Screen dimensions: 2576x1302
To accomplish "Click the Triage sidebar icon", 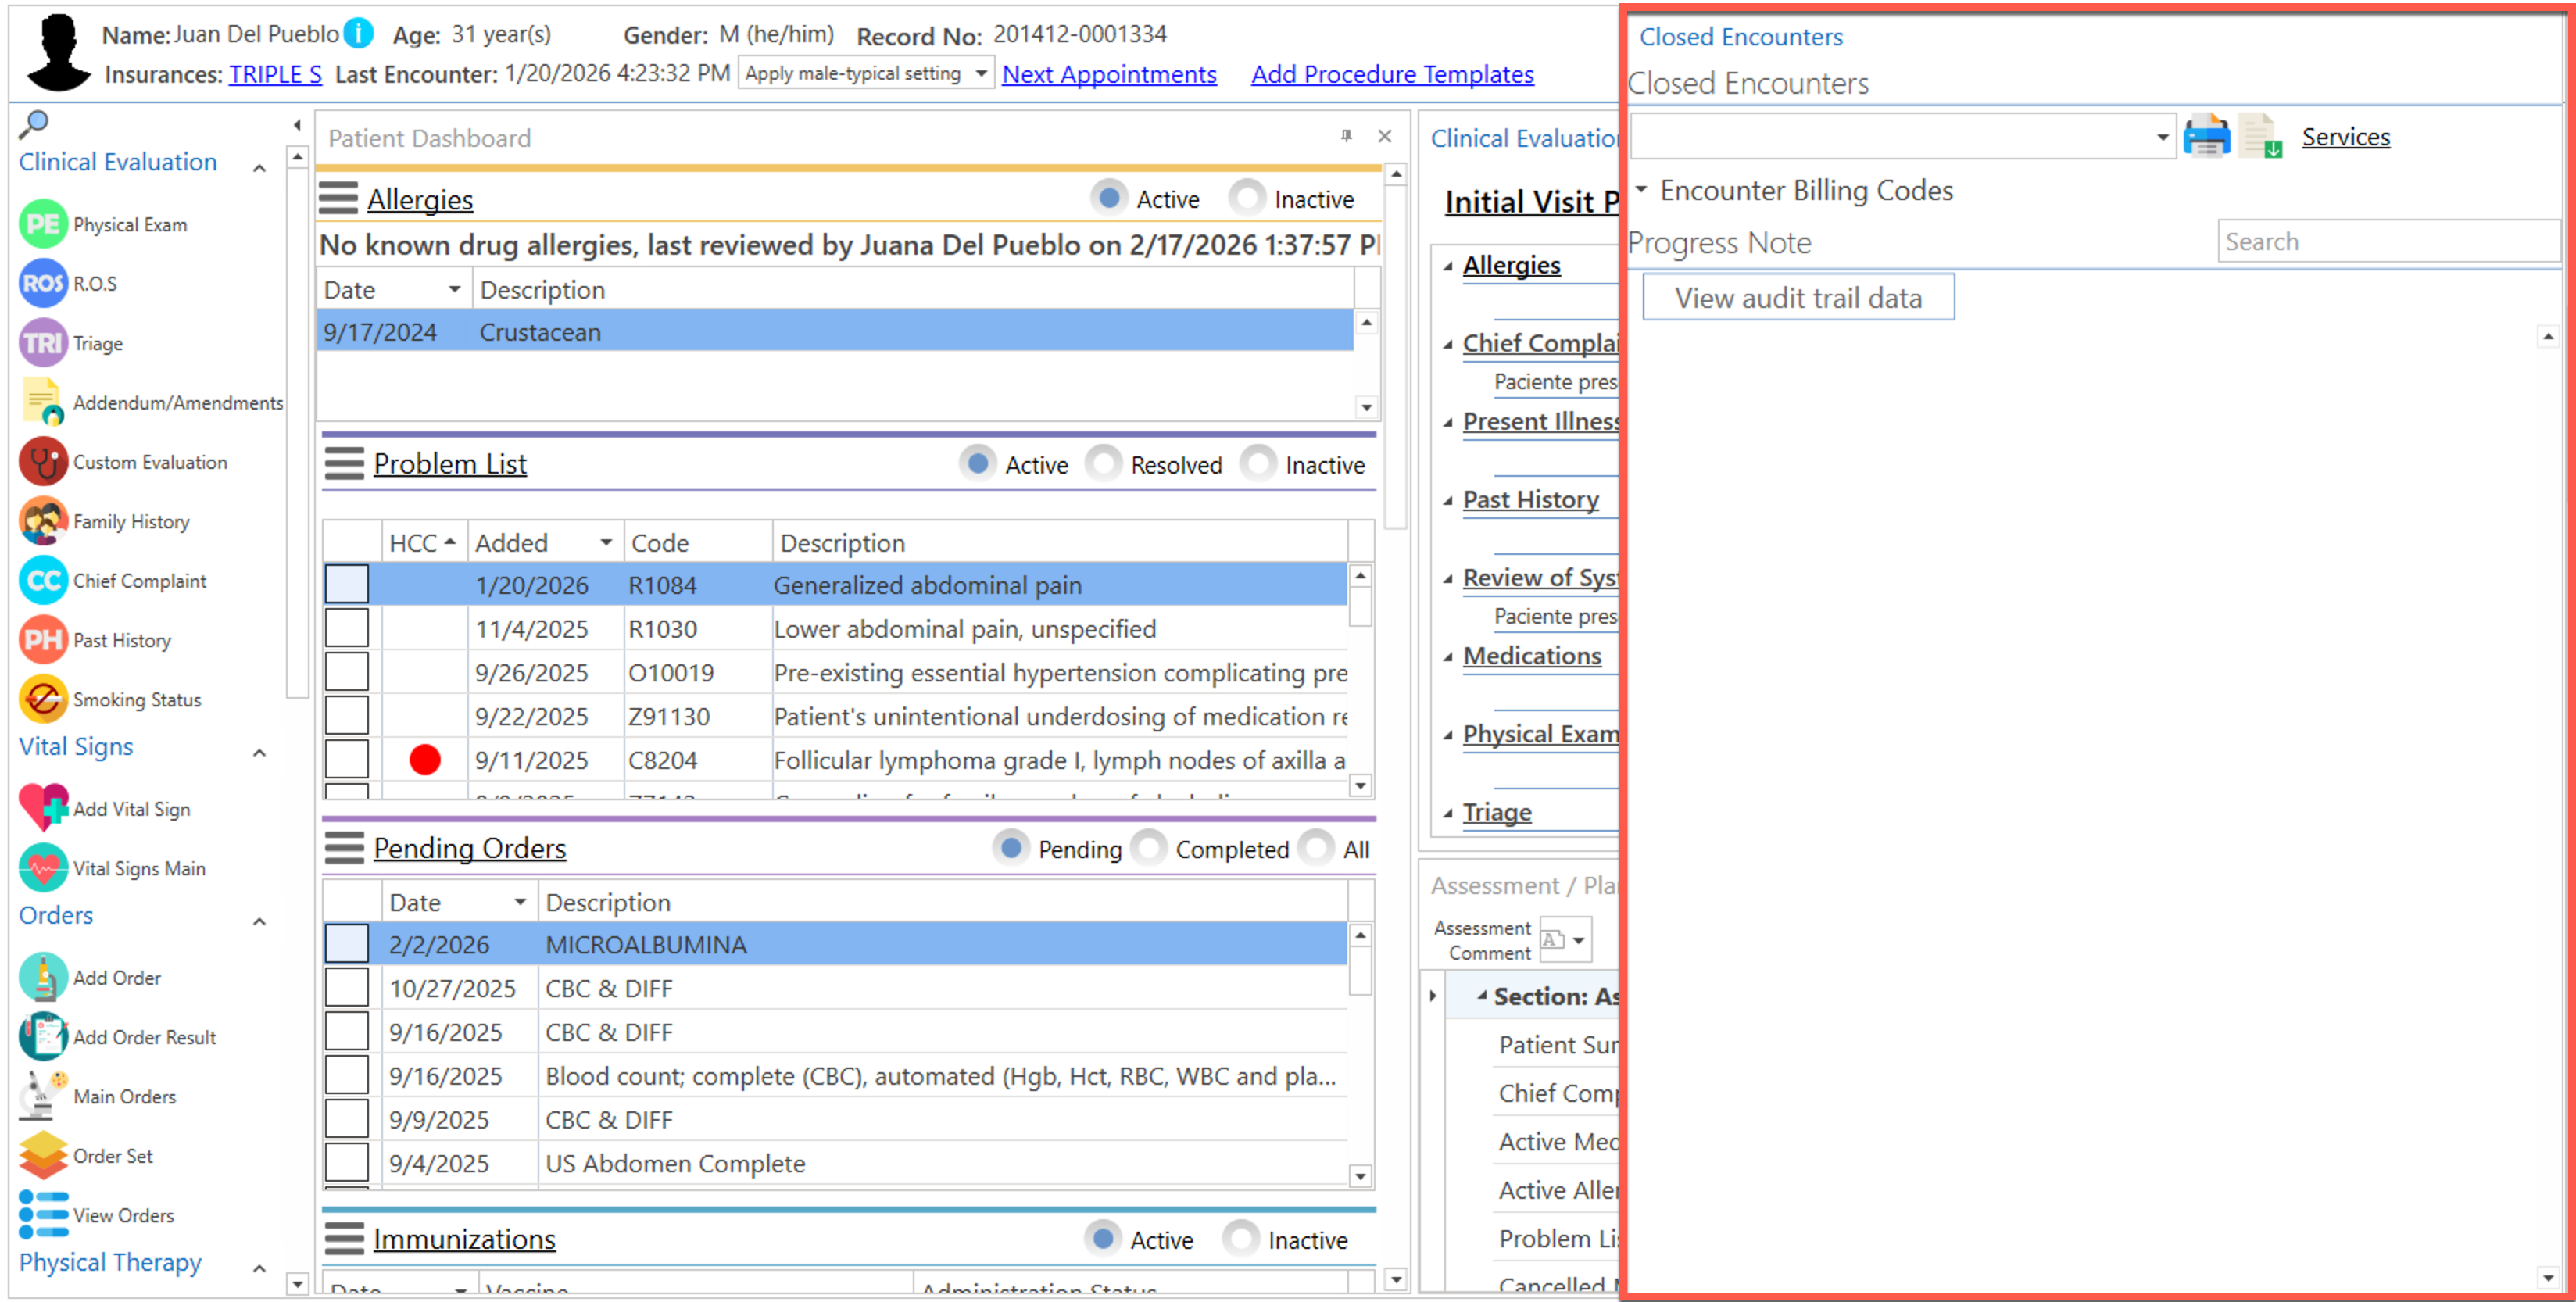I will pyautogui.click(x=43, y=343).
